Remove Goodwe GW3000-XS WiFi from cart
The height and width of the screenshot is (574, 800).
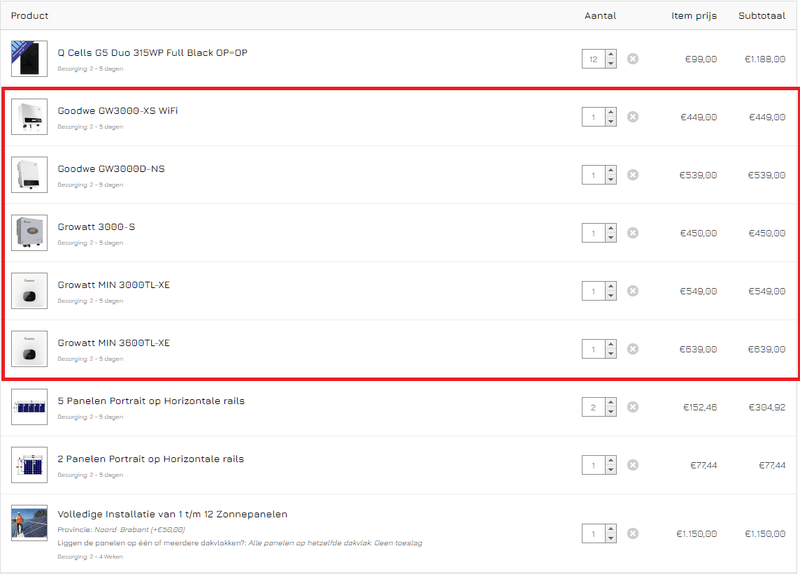pos(633,117)
